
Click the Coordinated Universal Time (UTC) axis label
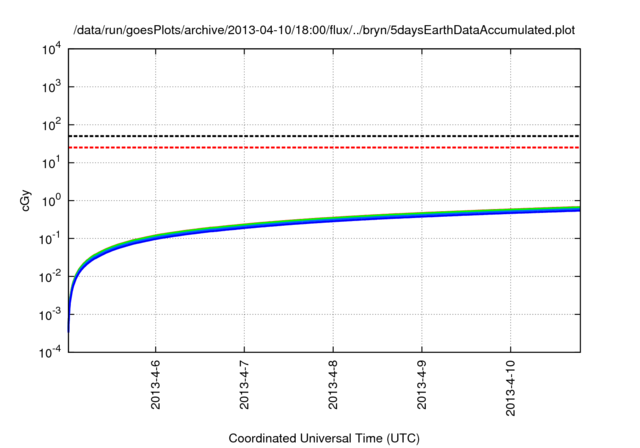pos(324,438)
